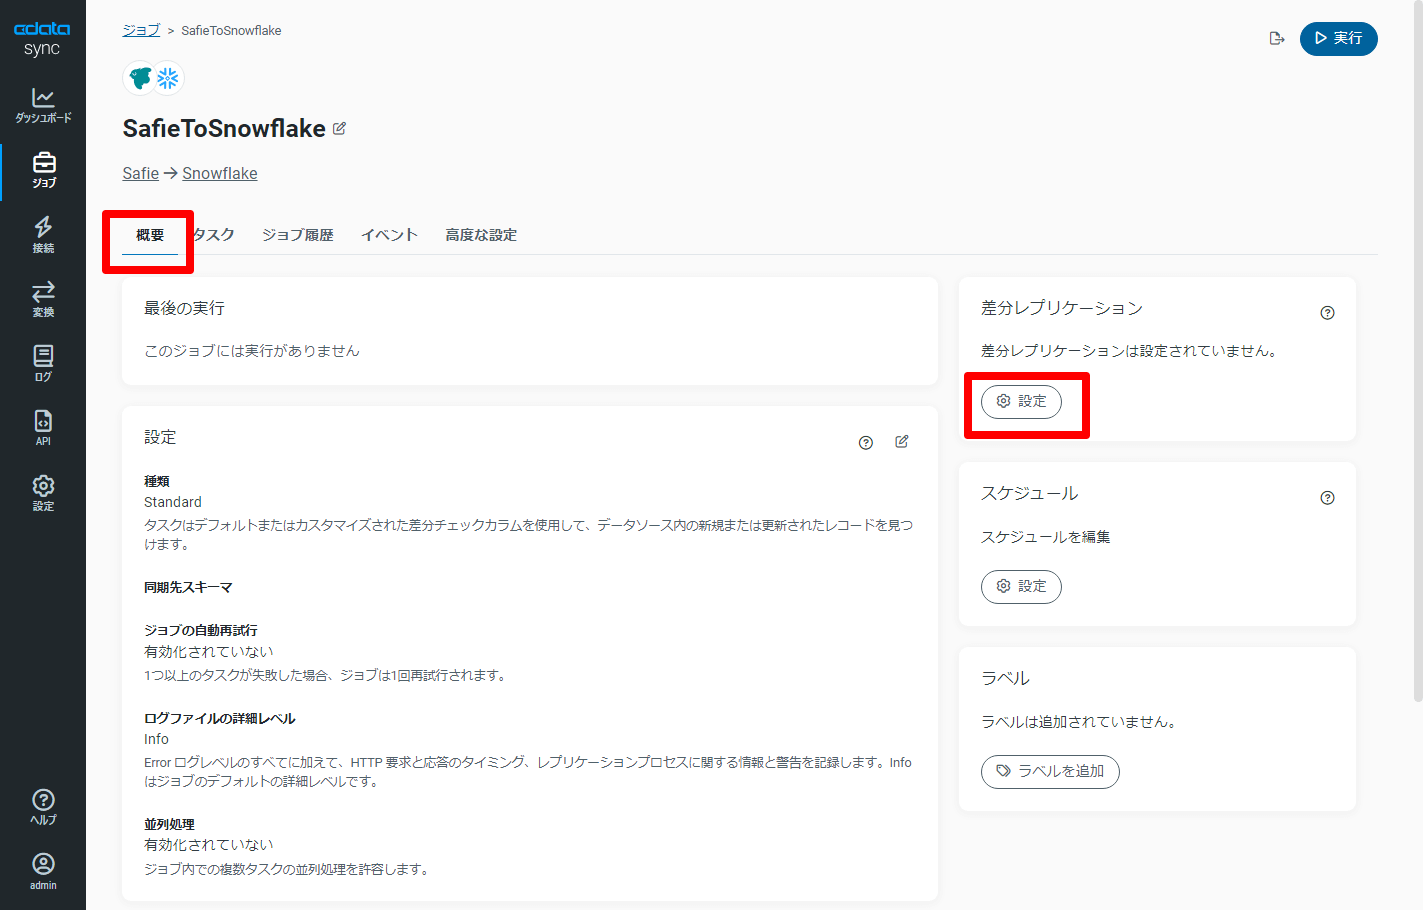1423x910 pixels.
Task: Click the ラベルを追加 button
Action: pos(1050,772)
